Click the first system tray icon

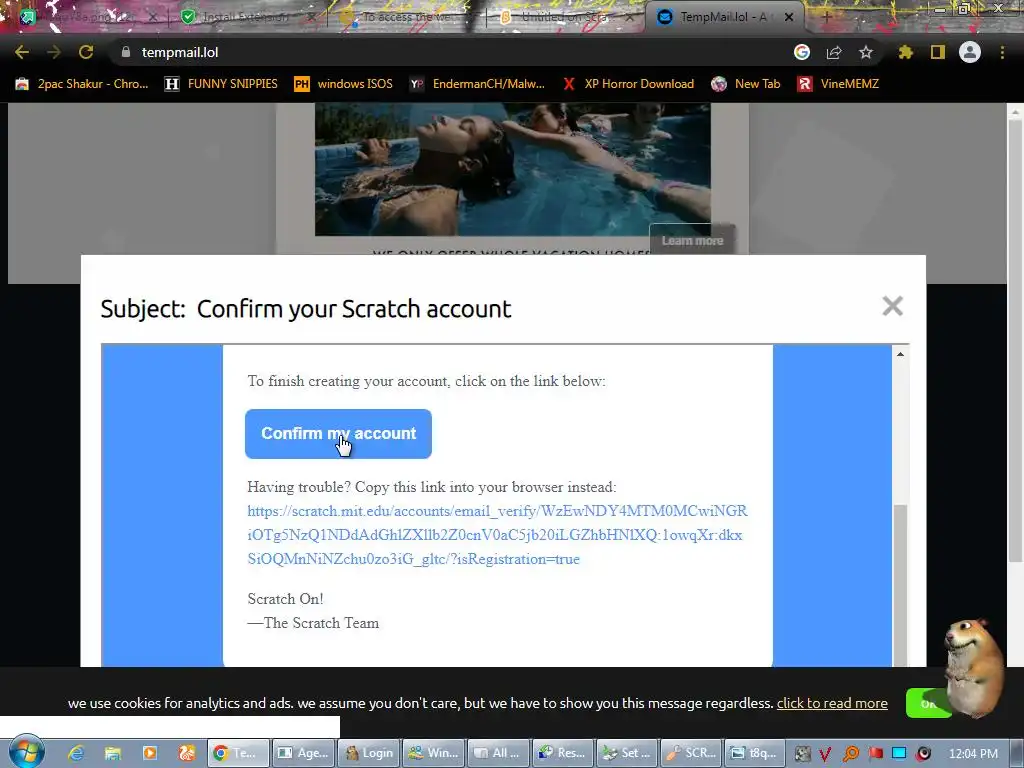click(802, 754)
